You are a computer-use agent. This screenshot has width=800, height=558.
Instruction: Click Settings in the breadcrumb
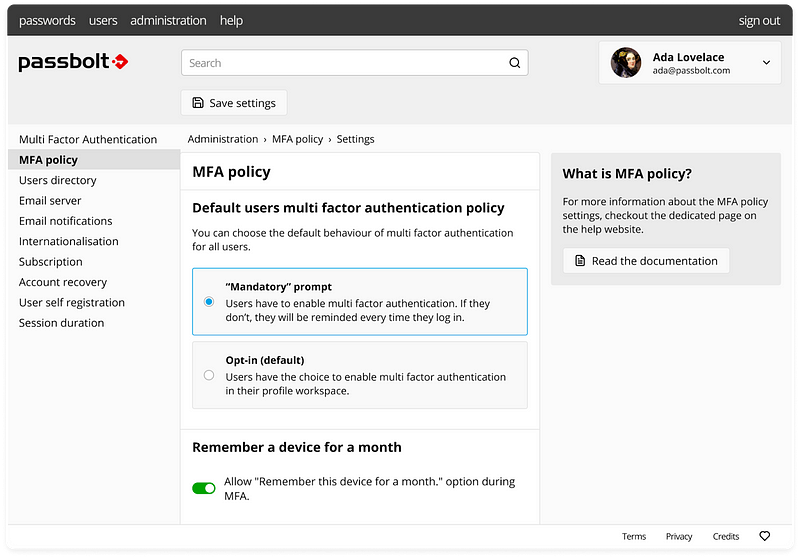(355, 139)
